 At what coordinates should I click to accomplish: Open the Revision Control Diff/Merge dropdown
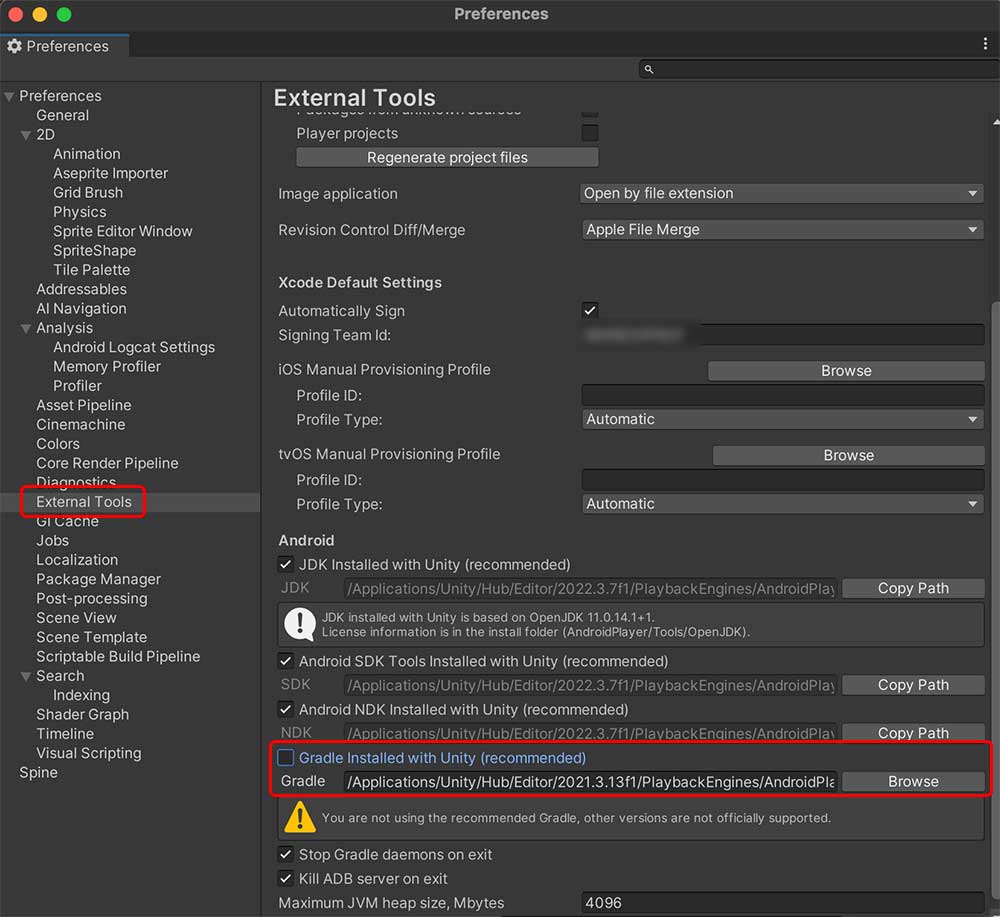780,229
